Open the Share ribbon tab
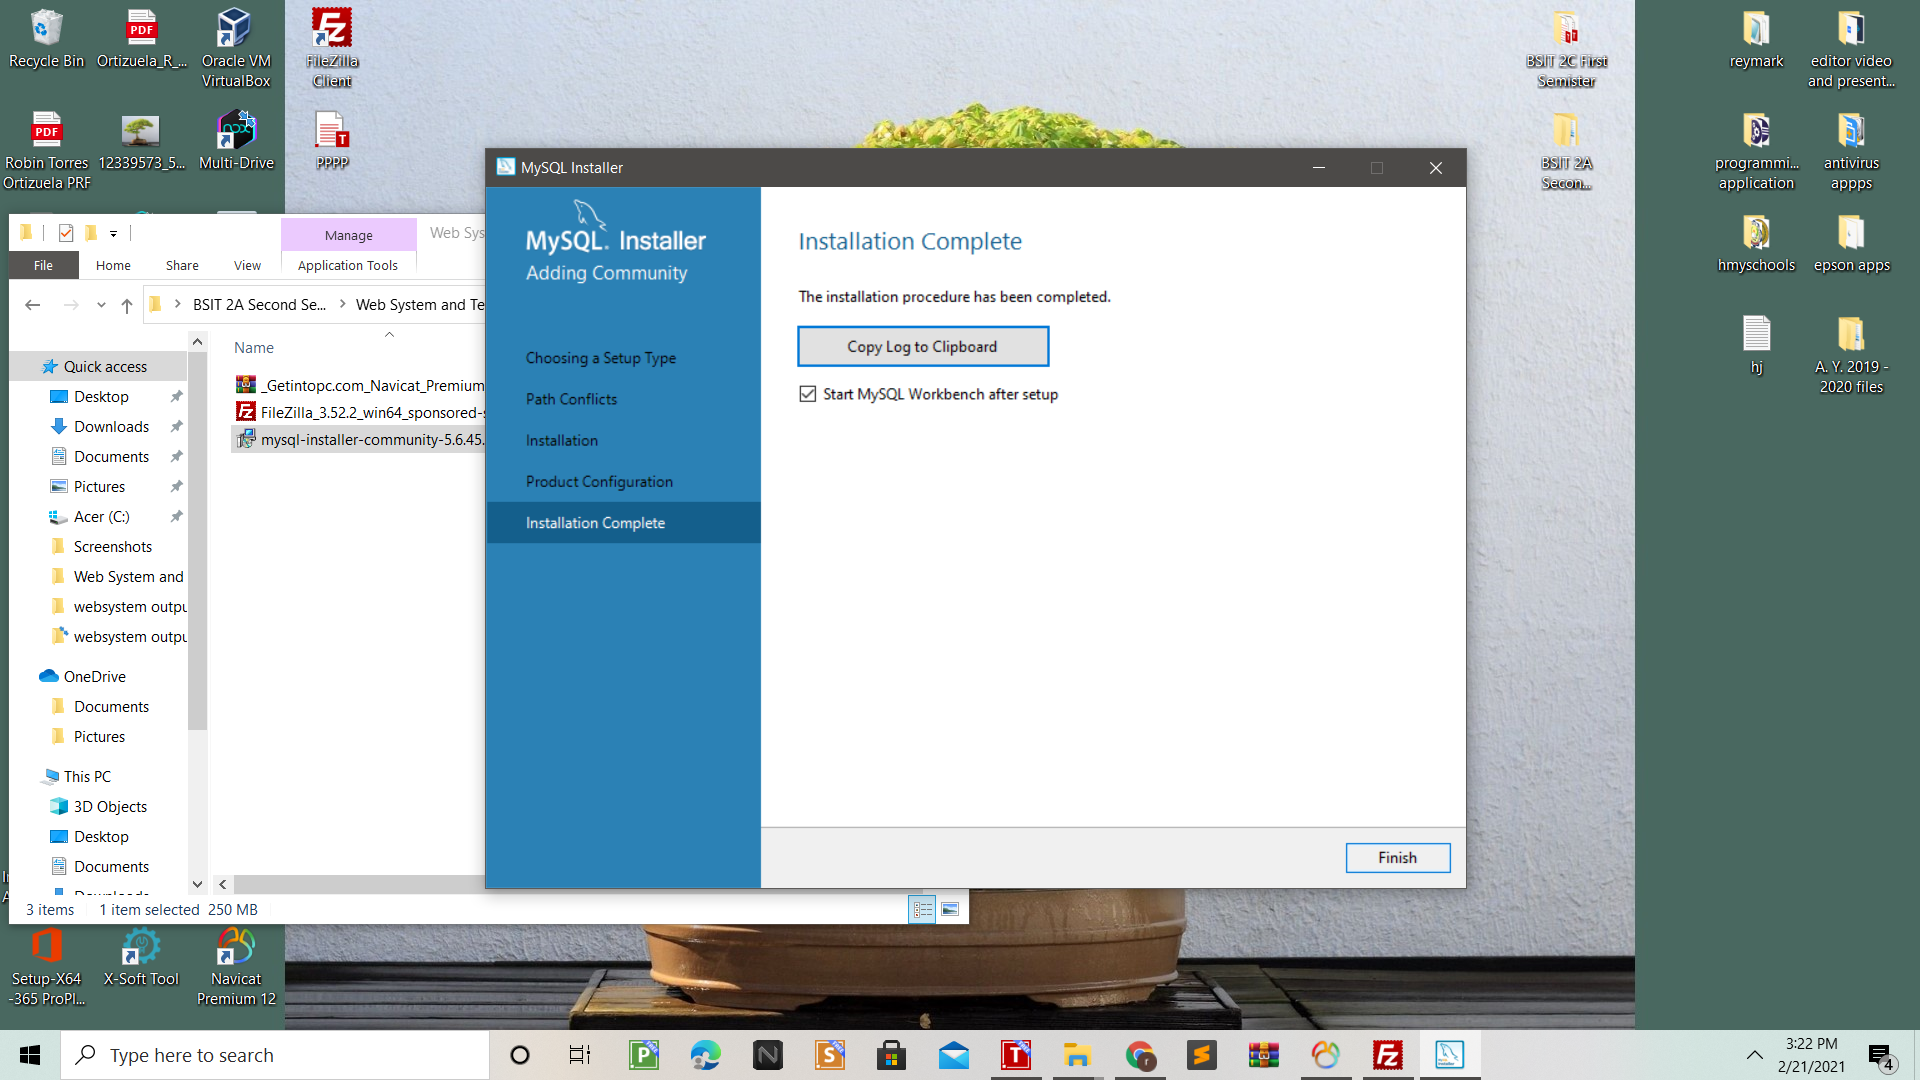This screenshot has width=1920, height=1080. 182,265
